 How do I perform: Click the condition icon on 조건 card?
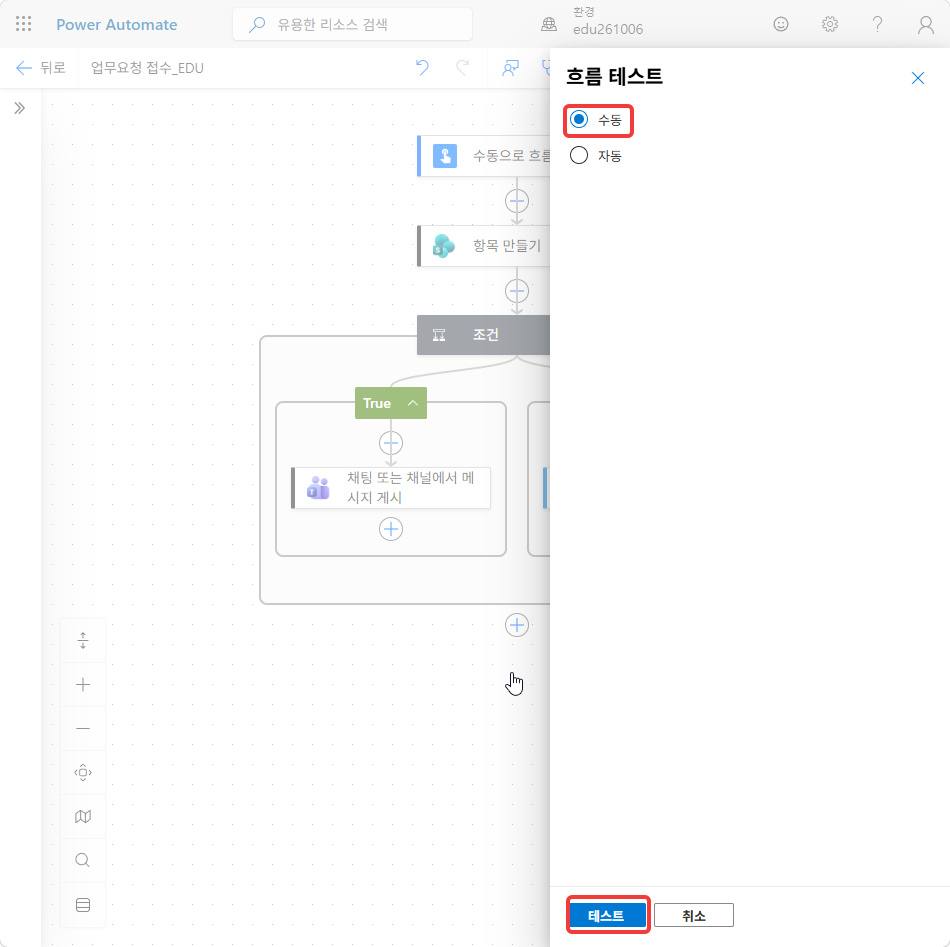pyautogui.click(x=439, y=334)
